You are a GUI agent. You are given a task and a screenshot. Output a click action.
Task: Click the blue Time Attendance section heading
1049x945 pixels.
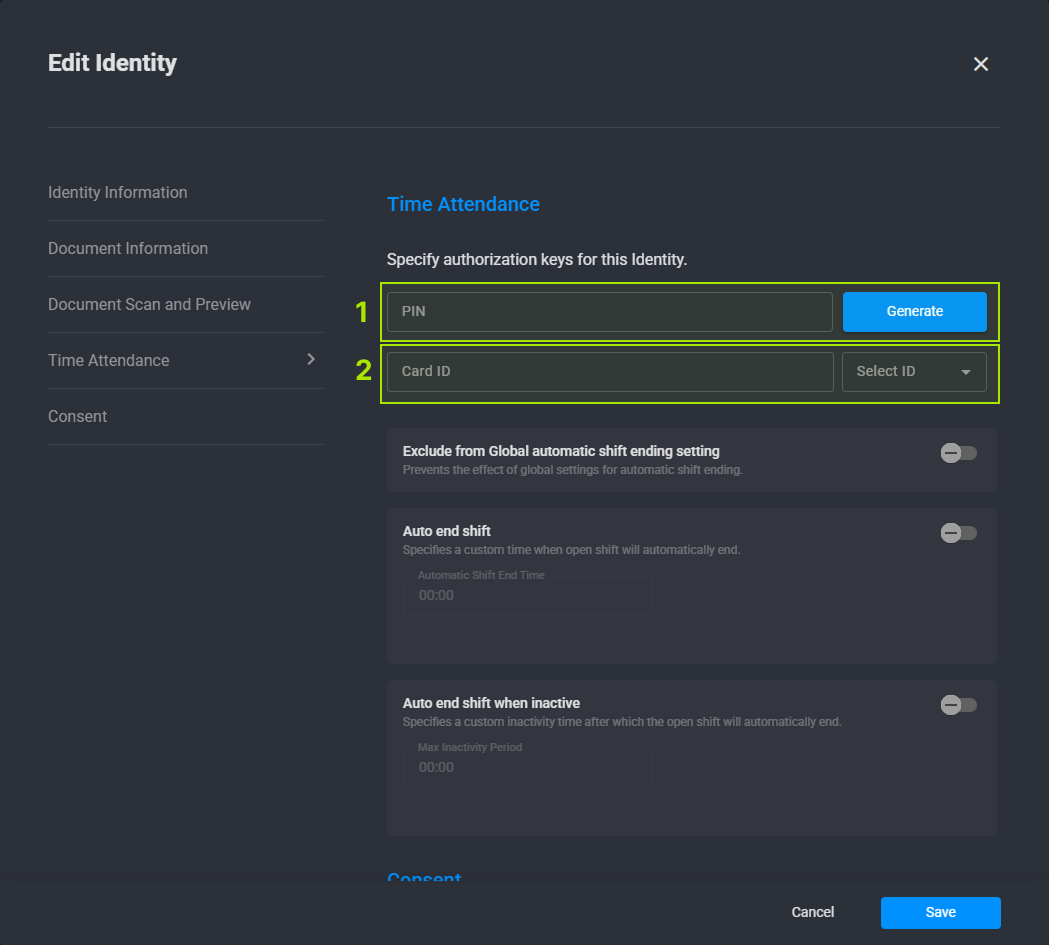tap(463, 204)
